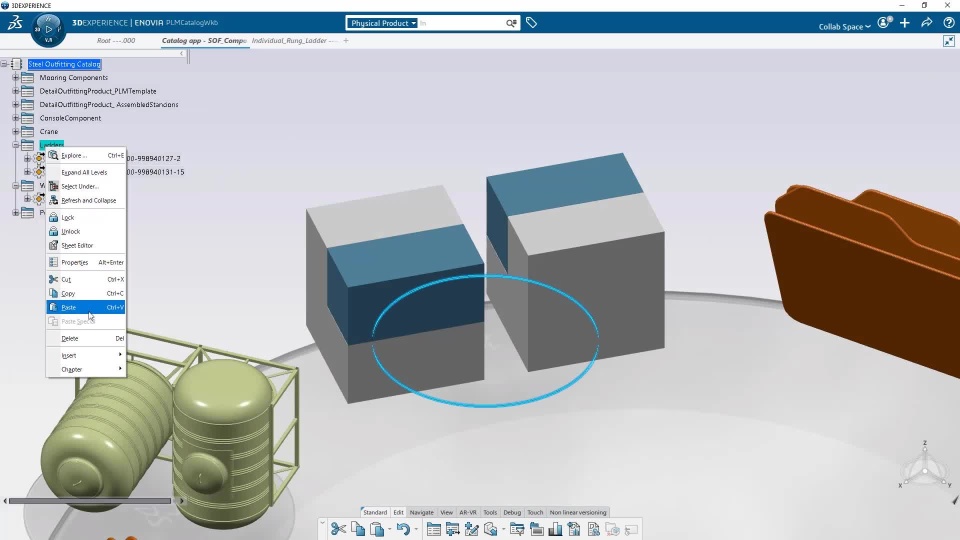Click the Paste icon in bottom toolbar
The width and height of the screenshot is (960, 540).
377,529
